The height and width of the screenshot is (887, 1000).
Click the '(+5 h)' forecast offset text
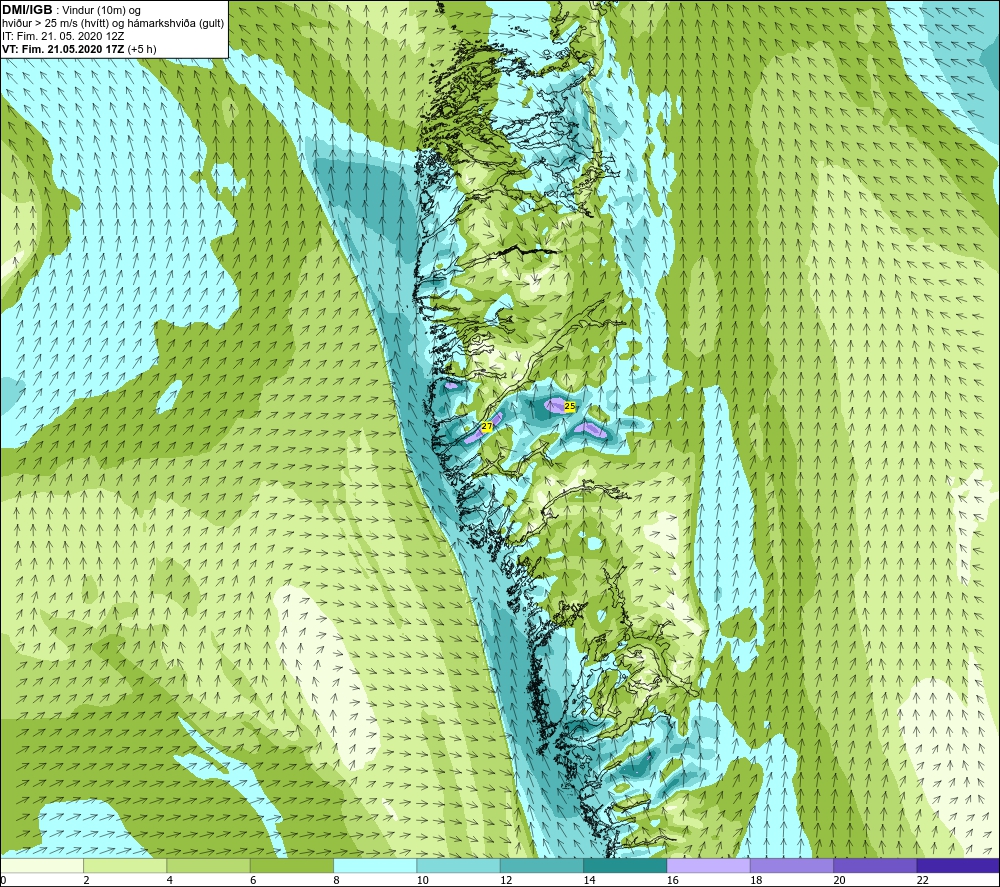pos(142,49)
